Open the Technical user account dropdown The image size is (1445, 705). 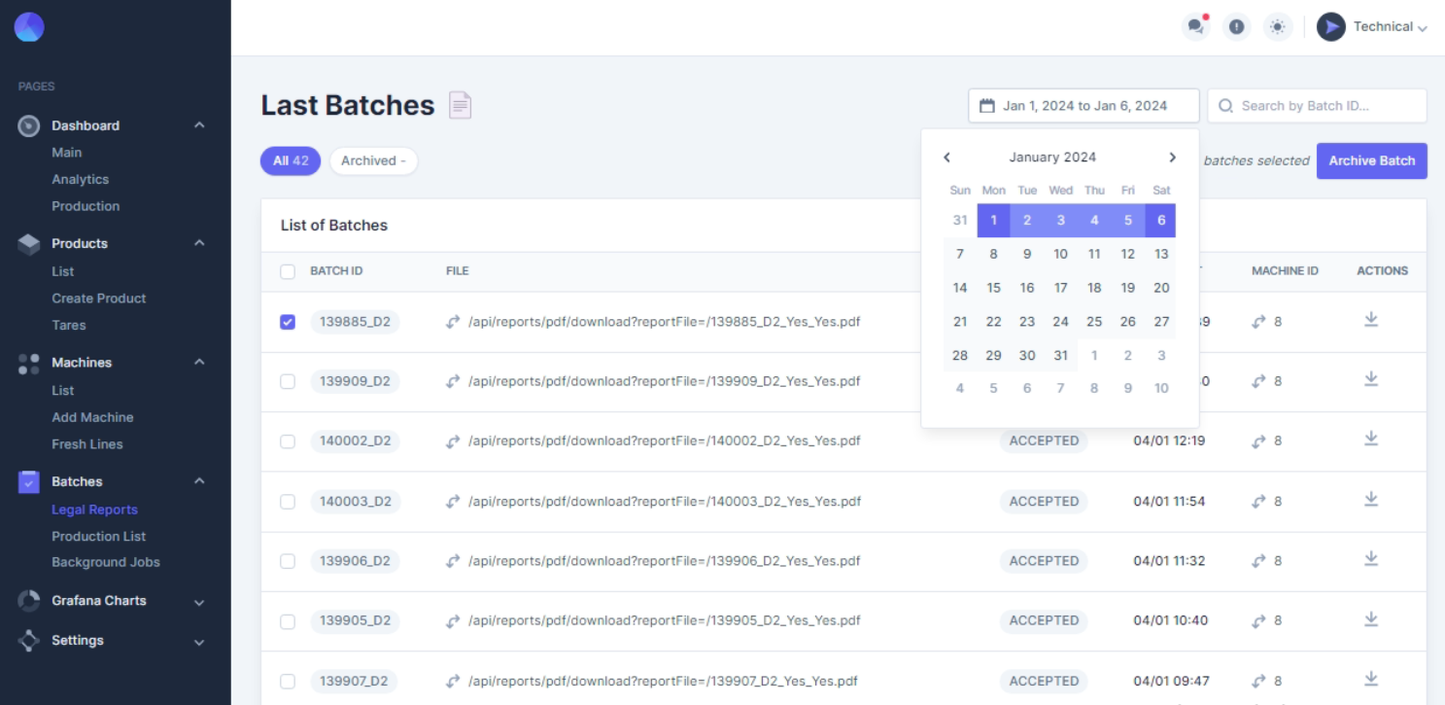coord(1371,27)
